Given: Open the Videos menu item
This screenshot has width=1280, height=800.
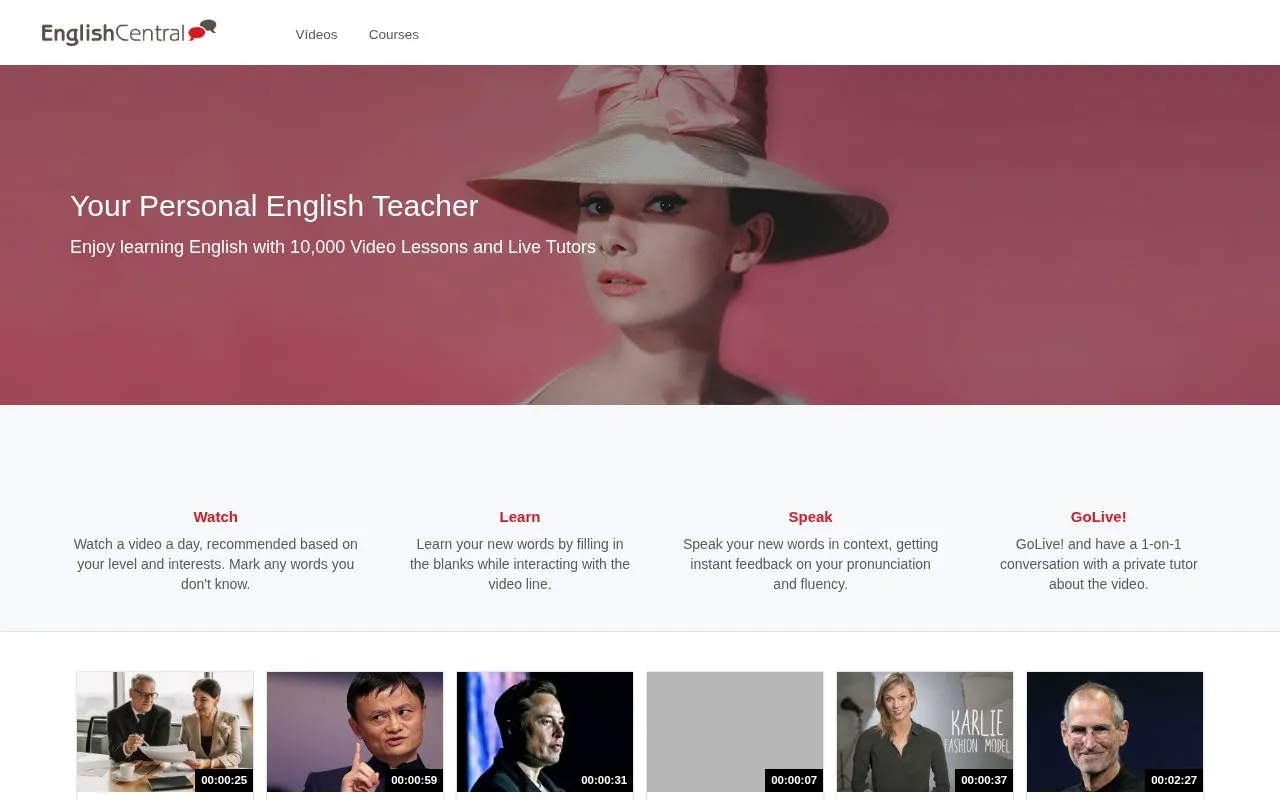Looking at the screenshot, I should pos(316,34).
